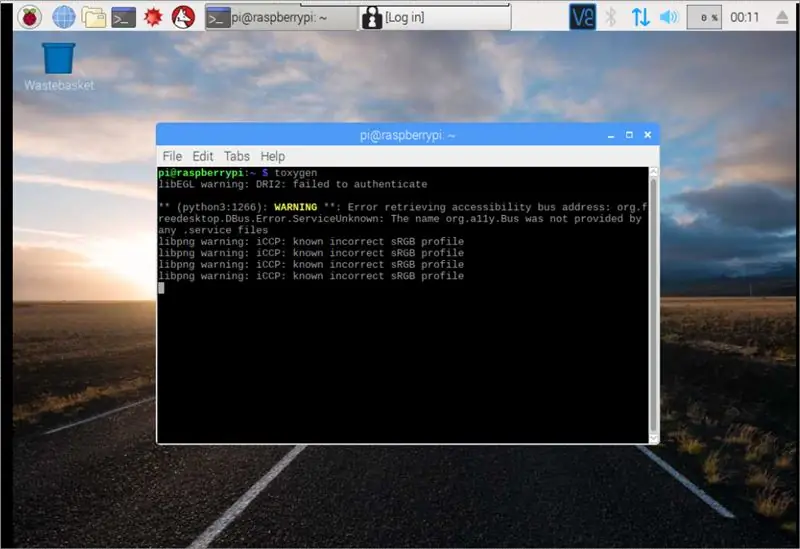Image resolution: width=800 pixels, height=549 pixels.
Task: Switch to pi@raspberrypi taskbar window button
Action: [281, 18]
